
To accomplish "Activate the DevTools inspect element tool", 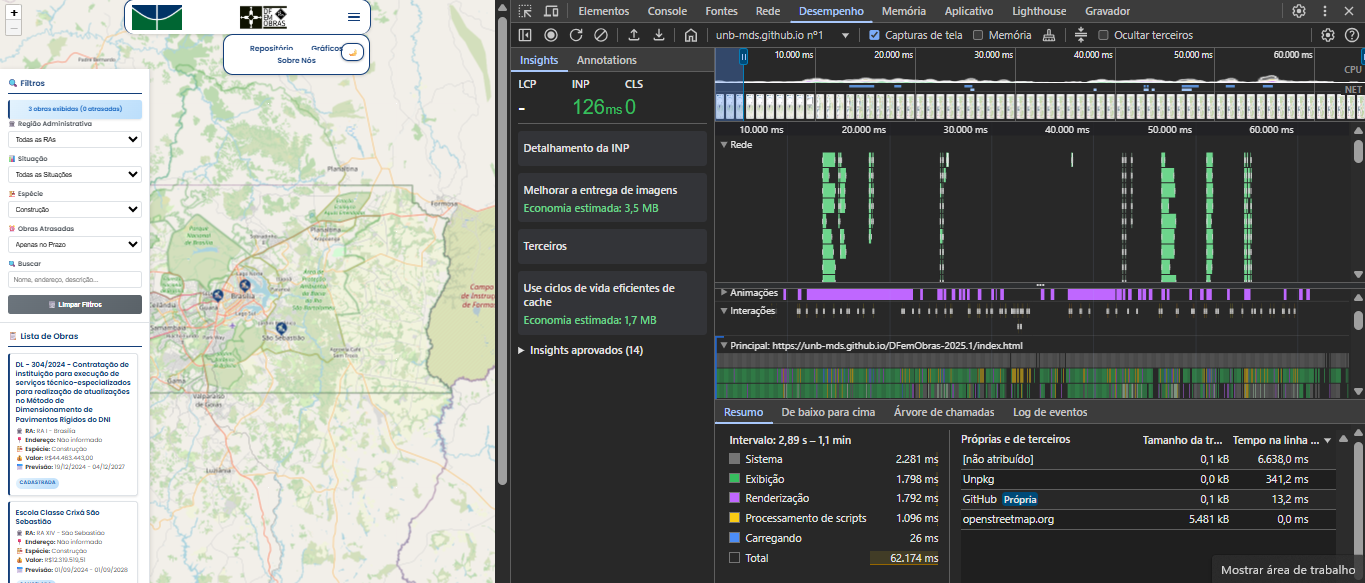I will point(525,11).
